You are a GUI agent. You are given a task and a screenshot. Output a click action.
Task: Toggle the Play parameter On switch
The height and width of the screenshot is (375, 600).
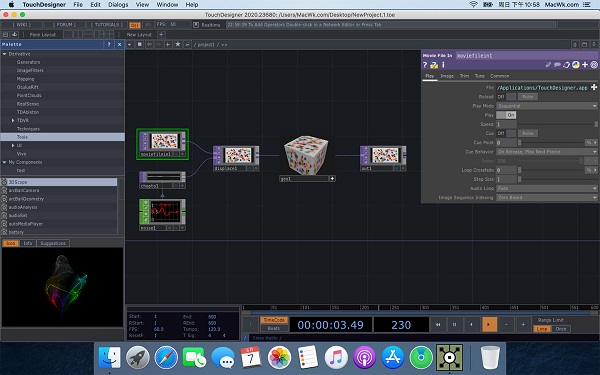coord(506,115)
